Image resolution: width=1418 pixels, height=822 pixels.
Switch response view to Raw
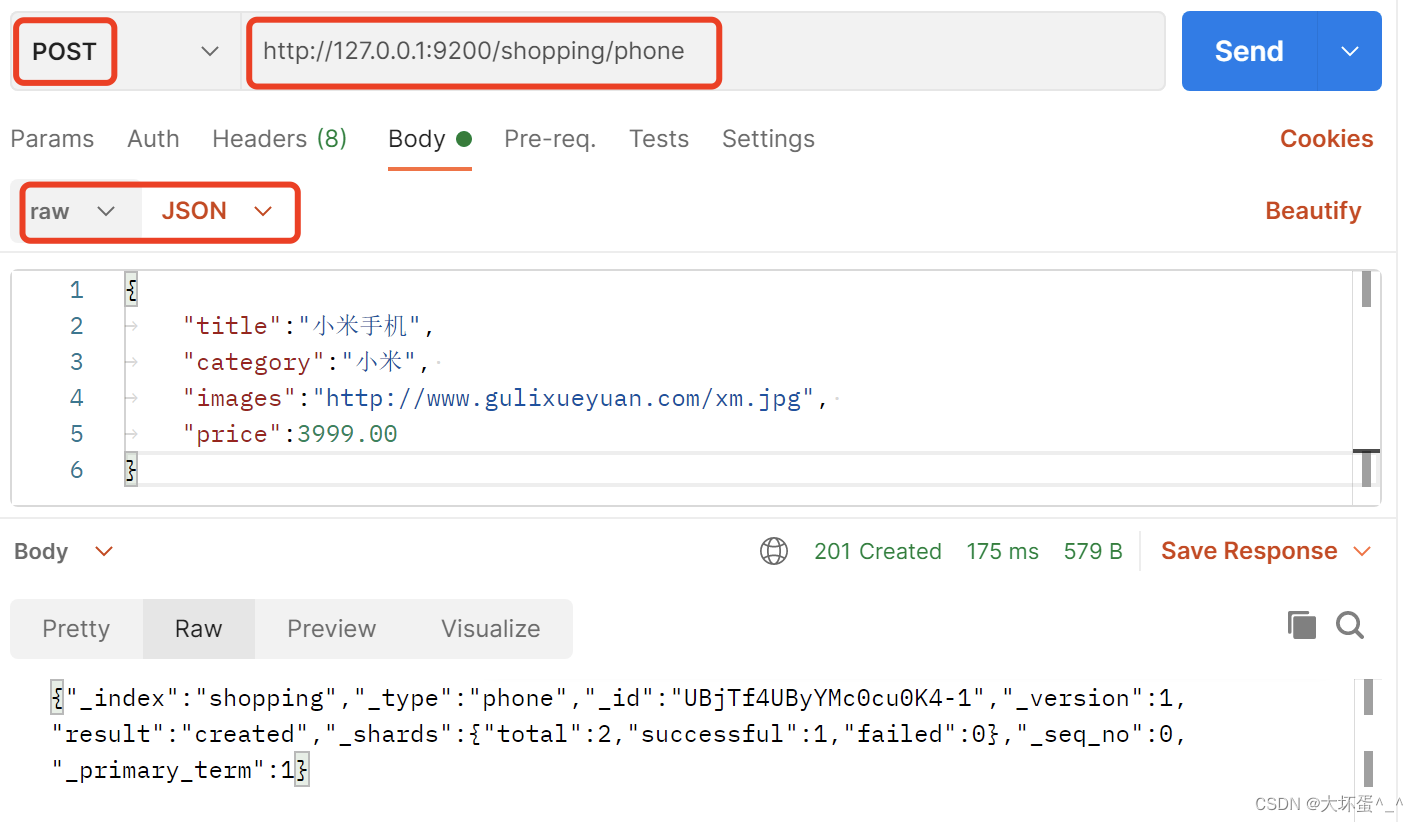point(198,629)
